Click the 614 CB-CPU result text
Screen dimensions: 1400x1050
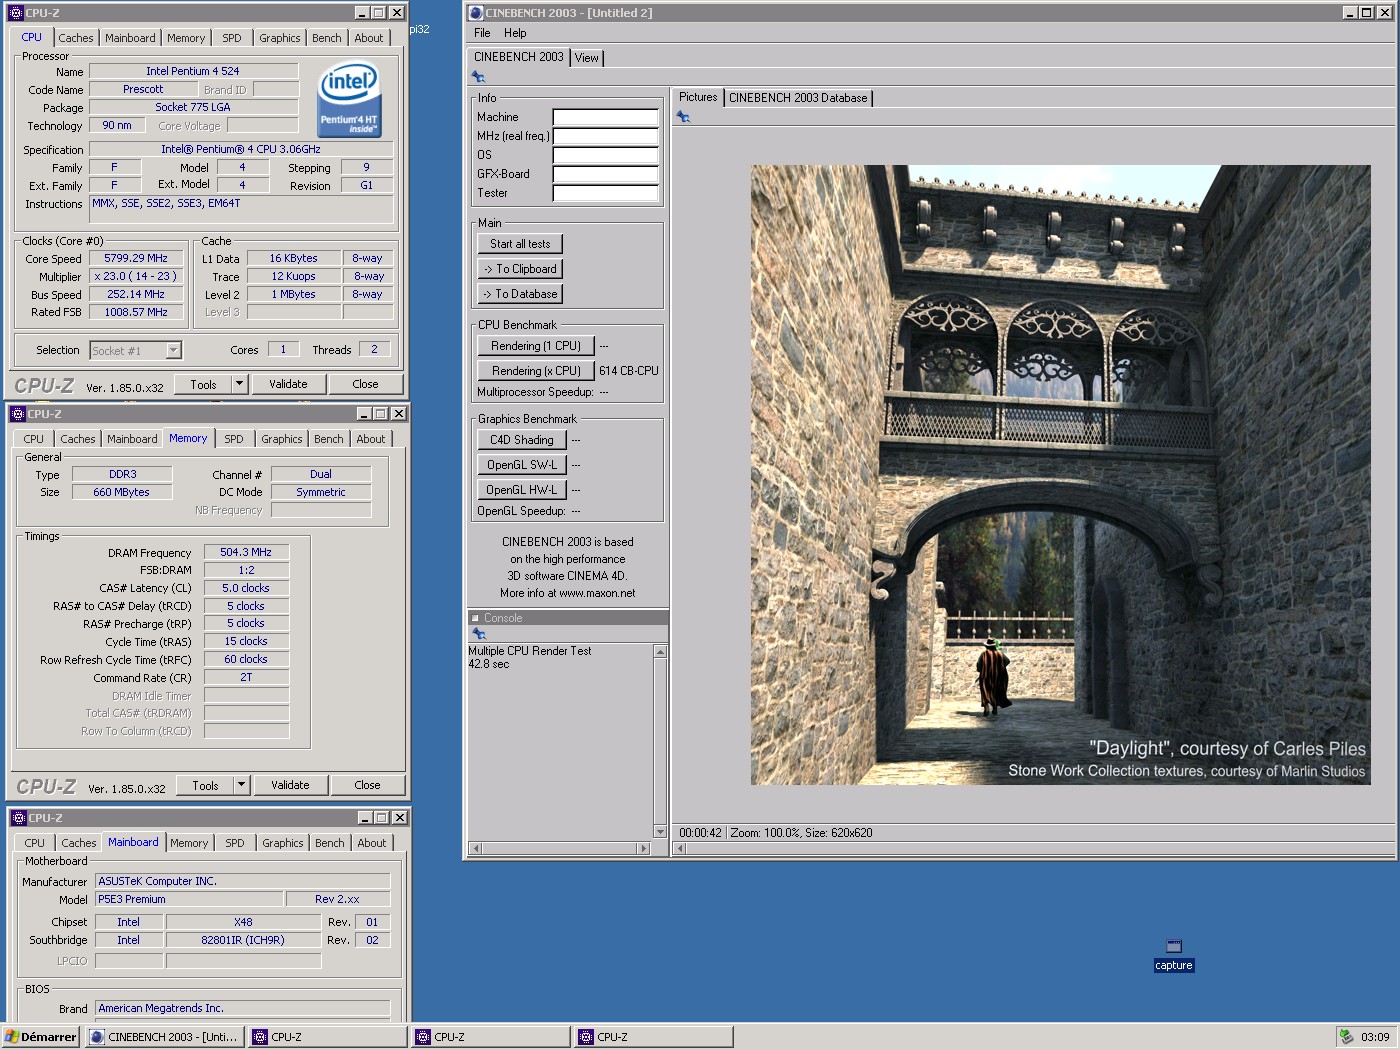click(x=629, y=371)
